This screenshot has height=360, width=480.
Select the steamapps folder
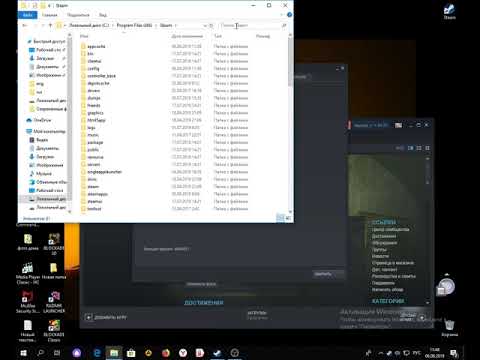tap(97, 194)
